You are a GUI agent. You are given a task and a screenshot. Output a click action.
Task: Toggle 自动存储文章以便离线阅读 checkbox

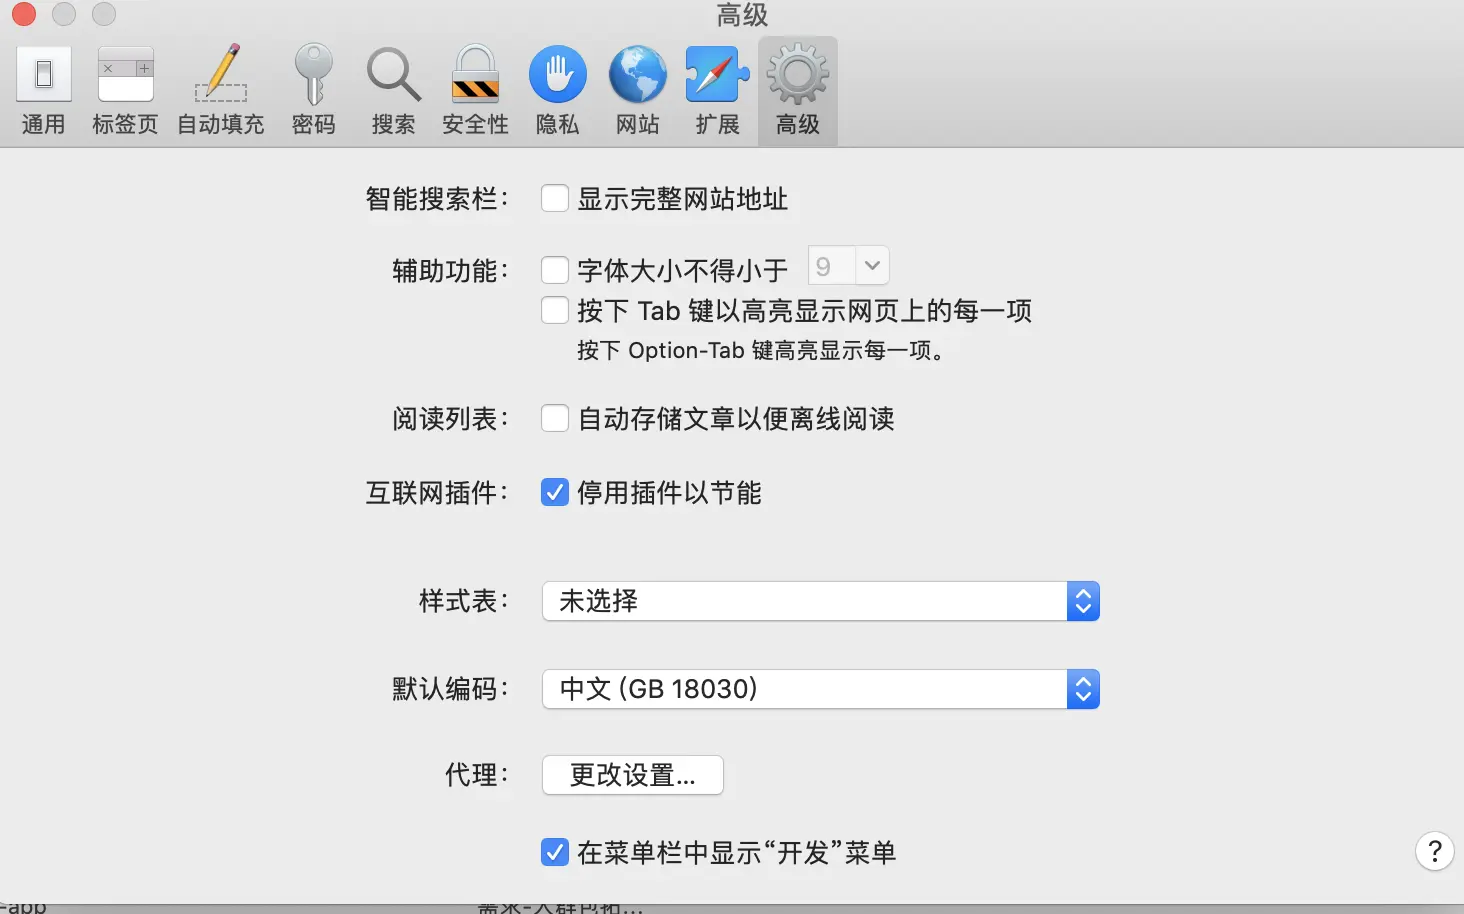point(555,418)
